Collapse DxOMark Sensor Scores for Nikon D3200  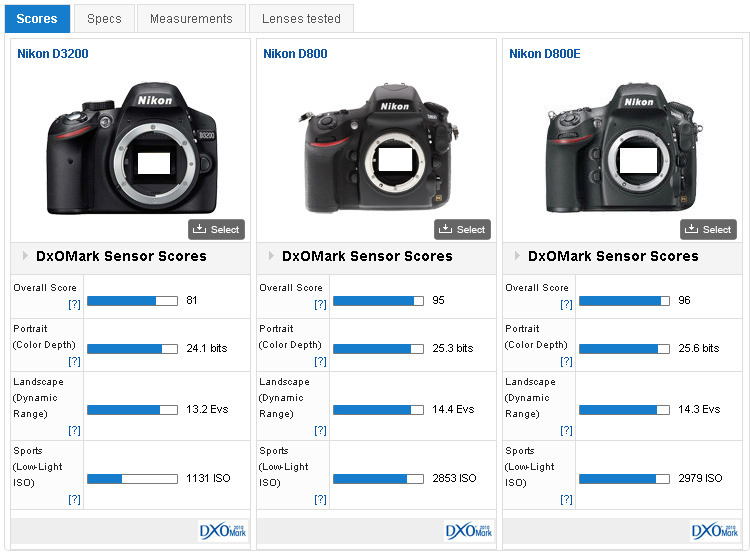(25, 256)
